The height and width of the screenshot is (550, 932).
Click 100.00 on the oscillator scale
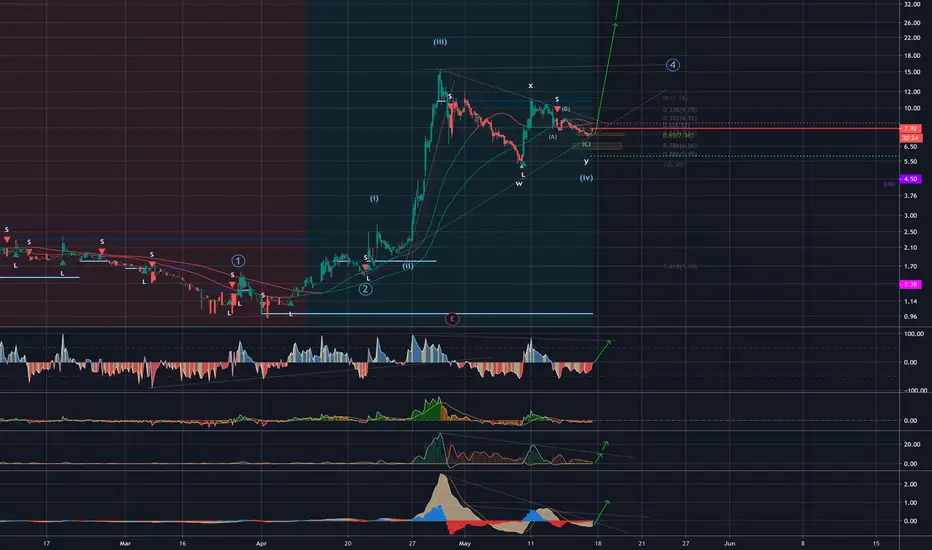(914, 334)
